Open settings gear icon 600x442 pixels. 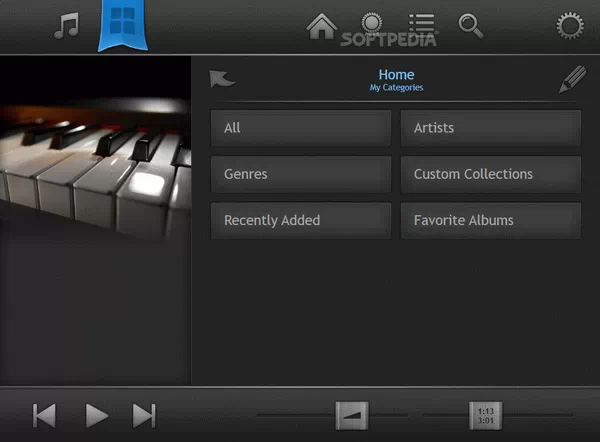(570, 25)
